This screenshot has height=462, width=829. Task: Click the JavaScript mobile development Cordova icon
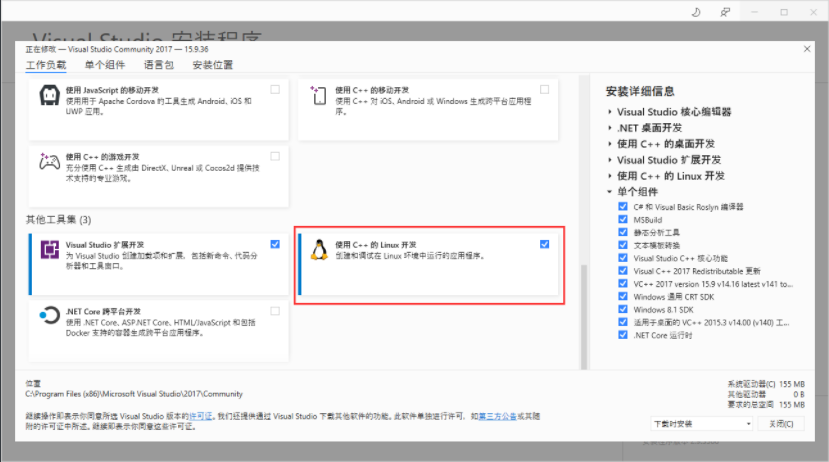pyautogui.click(x=50, y=96)
